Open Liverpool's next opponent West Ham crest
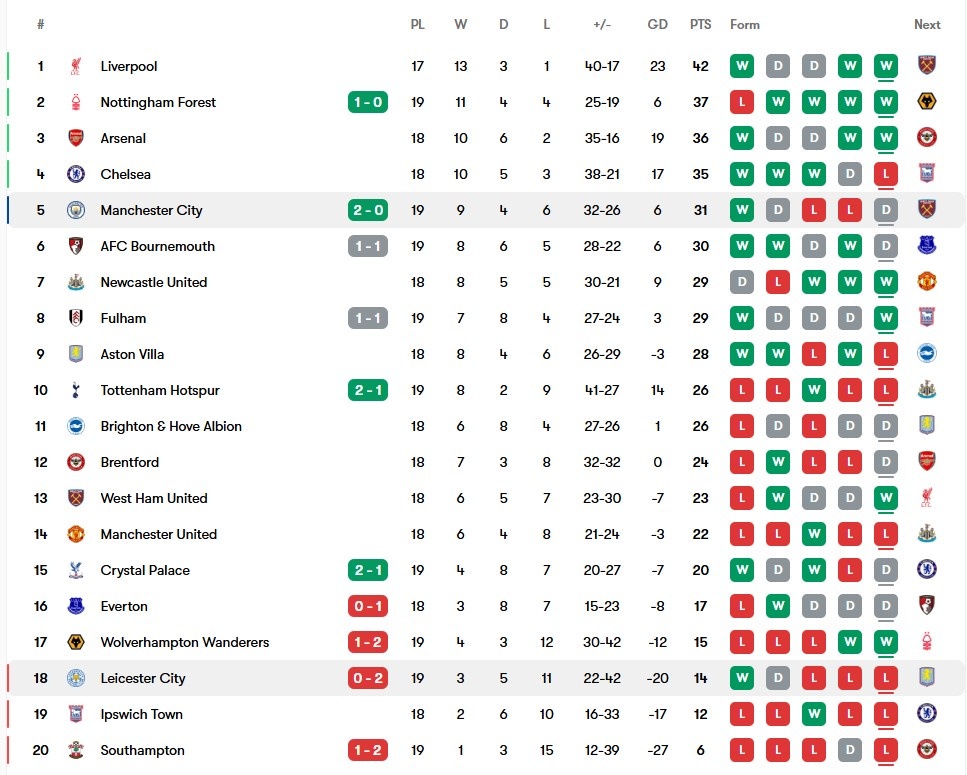This screenshot has width=967, height=775. pyautogui.click(x=927, y=65)
